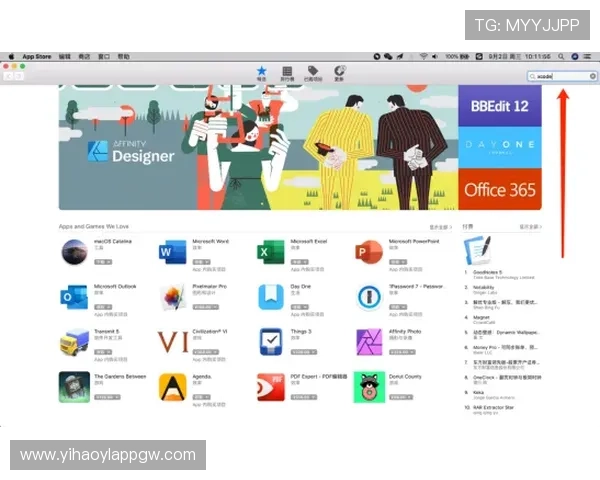Switch to the Top Charts toolbar tab
600x480 pixels.
(x=287, y=72)
